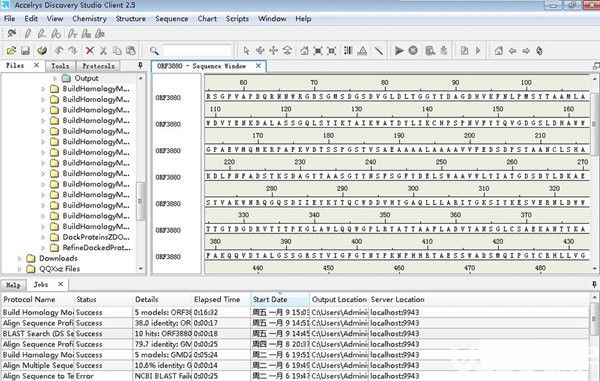Screen dimensions: 600x381
Task: Open the File menu
Action: [x=10, y=19]
